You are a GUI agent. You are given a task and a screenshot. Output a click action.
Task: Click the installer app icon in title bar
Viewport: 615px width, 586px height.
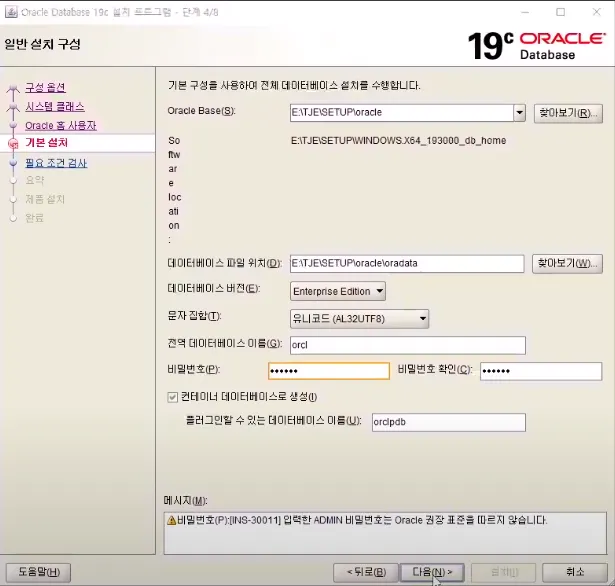tap(11, 12)
